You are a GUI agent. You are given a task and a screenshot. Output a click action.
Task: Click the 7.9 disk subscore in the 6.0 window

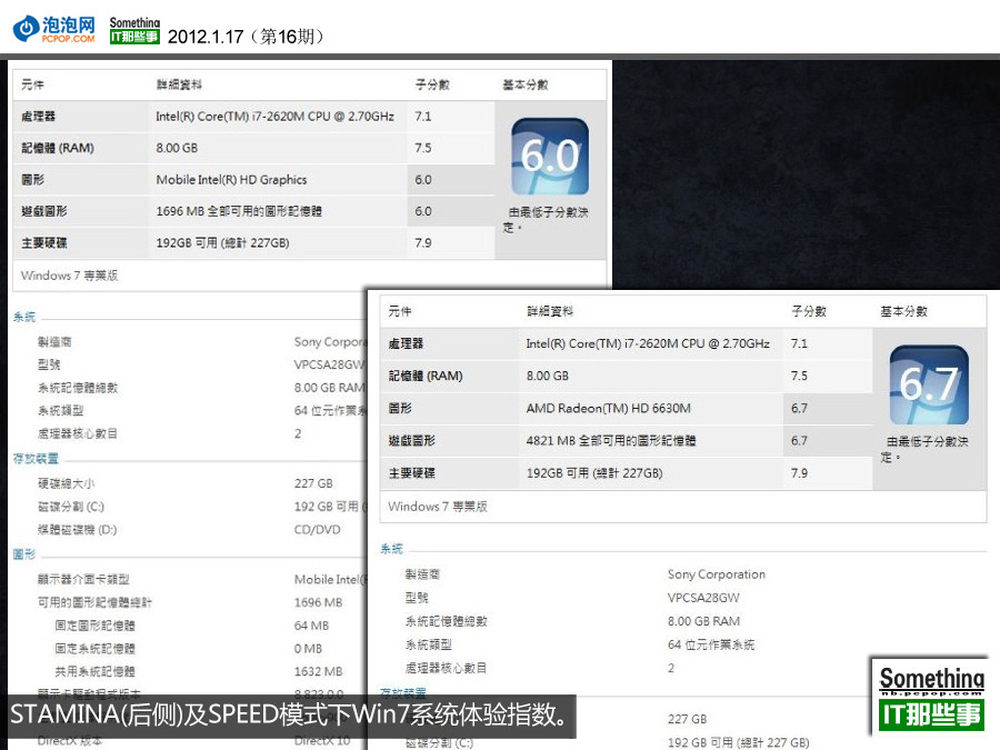[423, 243]
